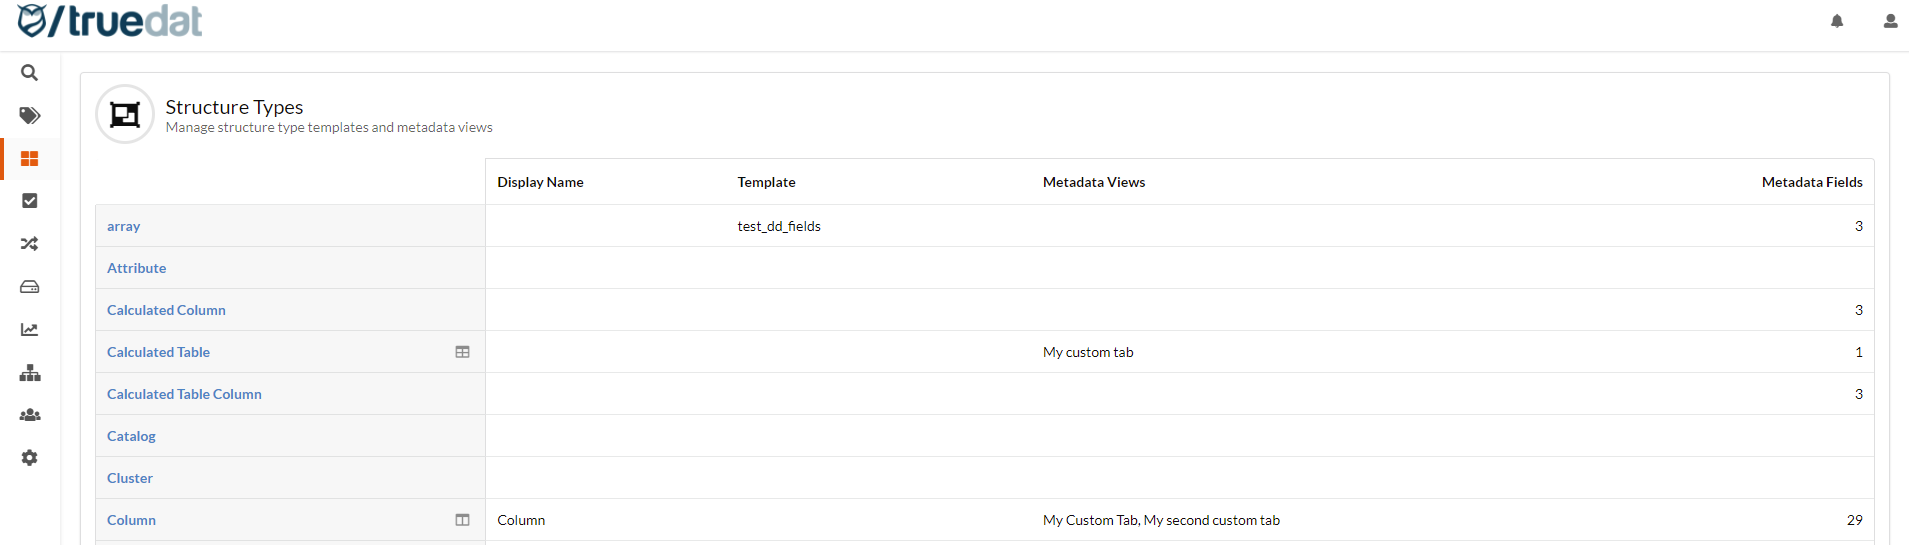Click the line chart sidebar icon

[30, 330]
